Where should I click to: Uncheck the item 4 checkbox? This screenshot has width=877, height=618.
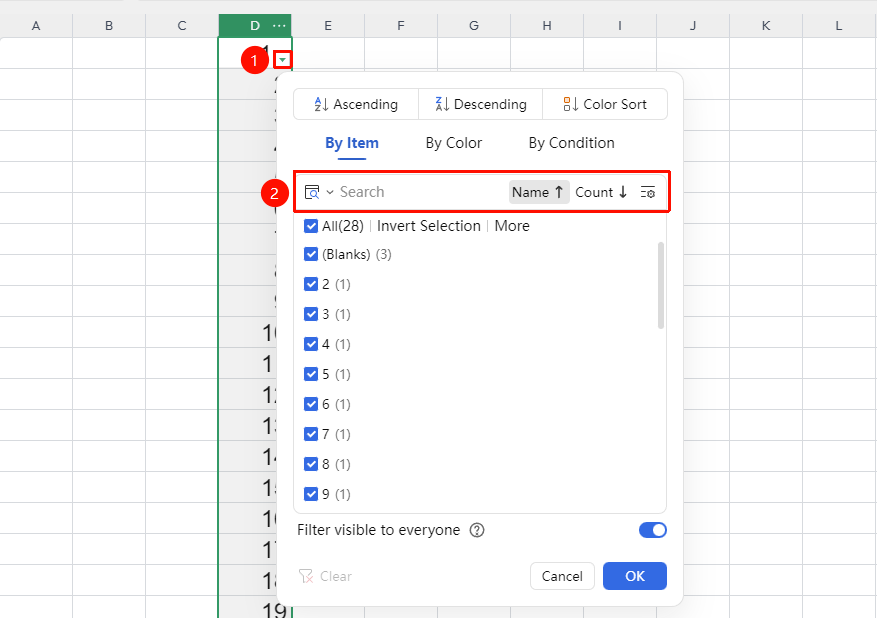(311, 344)
